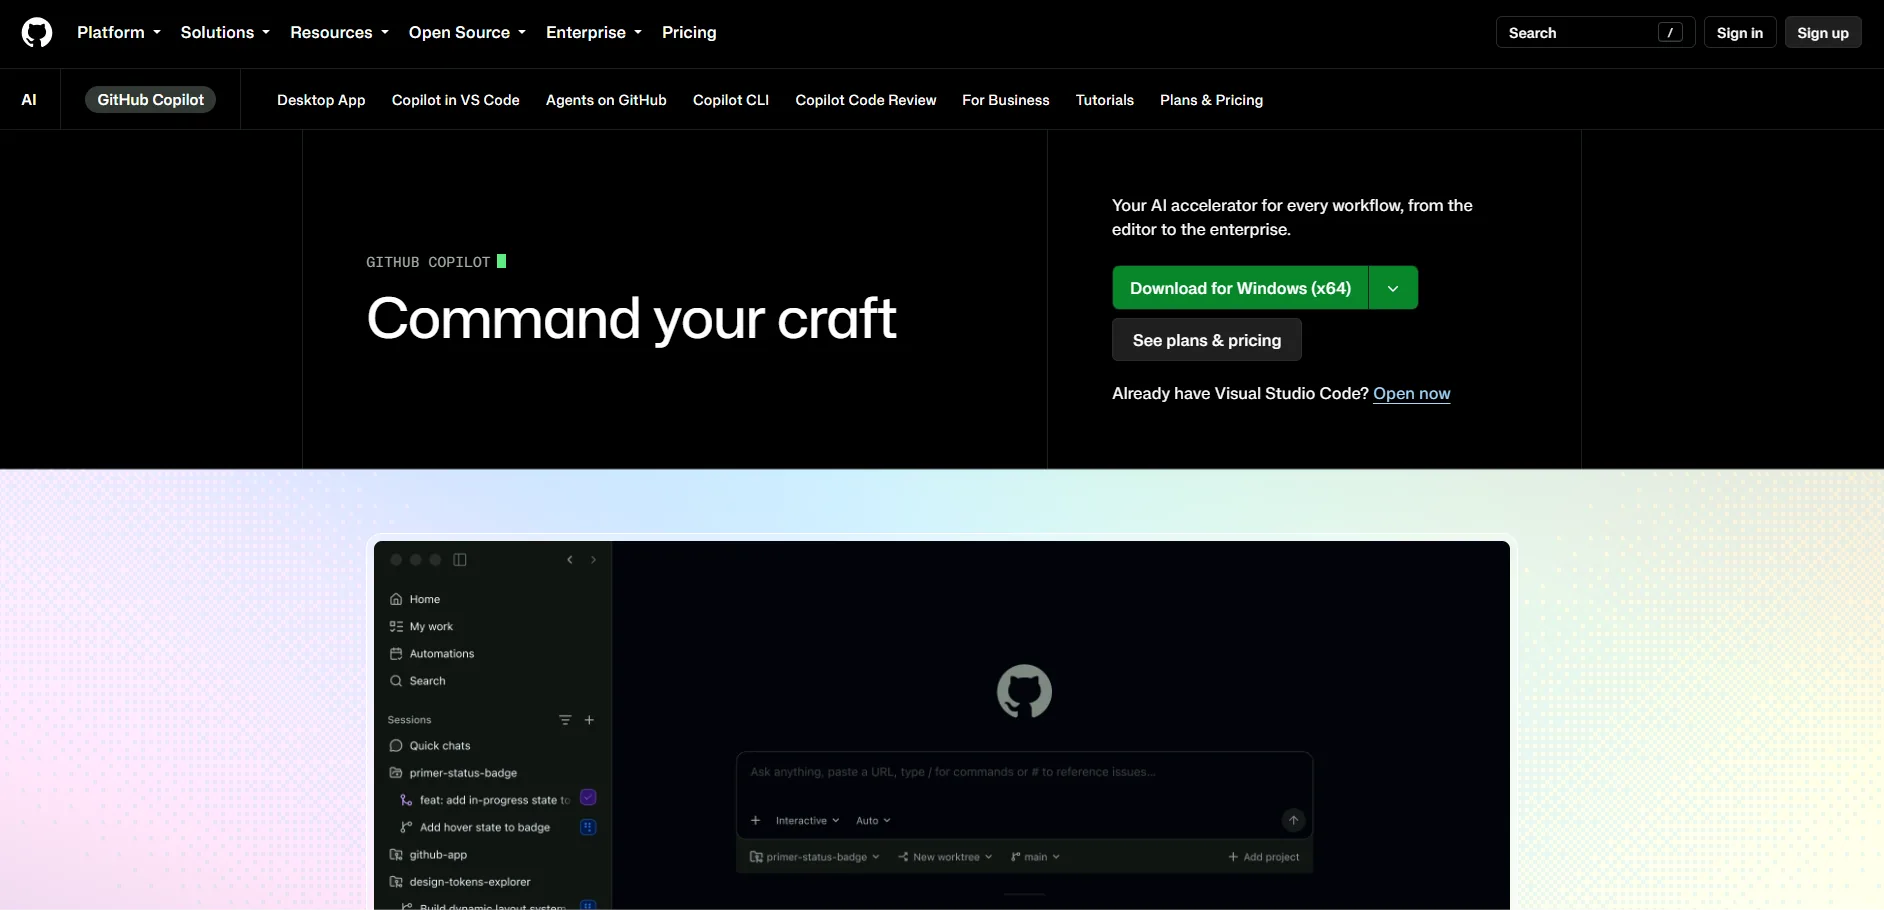Click the Command your craft headline
Viewport: 1884px width, 911px height.
tap(631, 319)
